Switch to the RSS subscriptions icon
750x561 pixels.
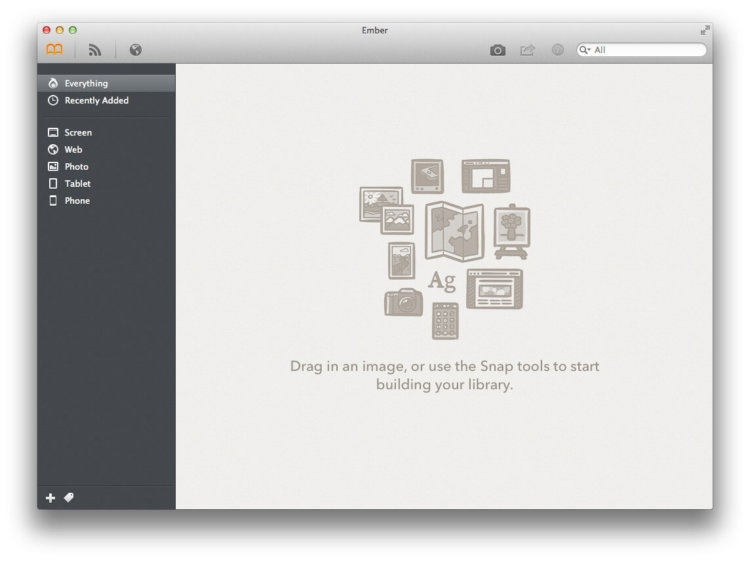tap(95, 50)
